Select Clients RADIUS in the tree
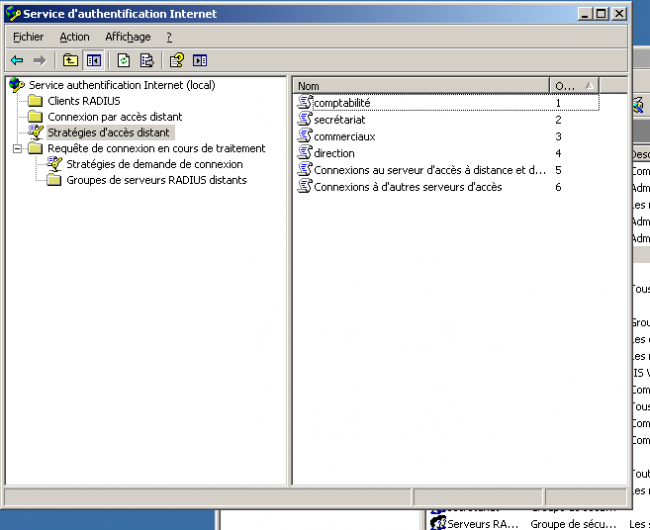Screen dimensions: 650x530 (x=85, y=101)
